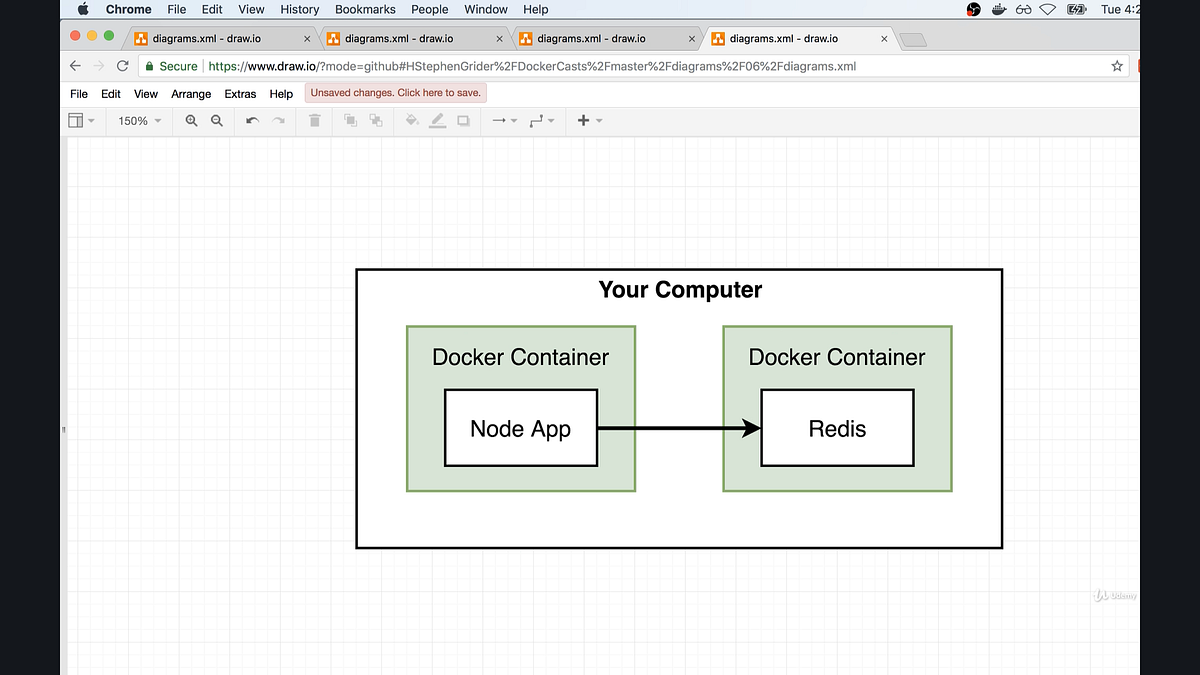Image resolution: width=1200 pixels, height=675 pixels.
Task: Toggle shadow on the selected shape
Action: [463, 120]
